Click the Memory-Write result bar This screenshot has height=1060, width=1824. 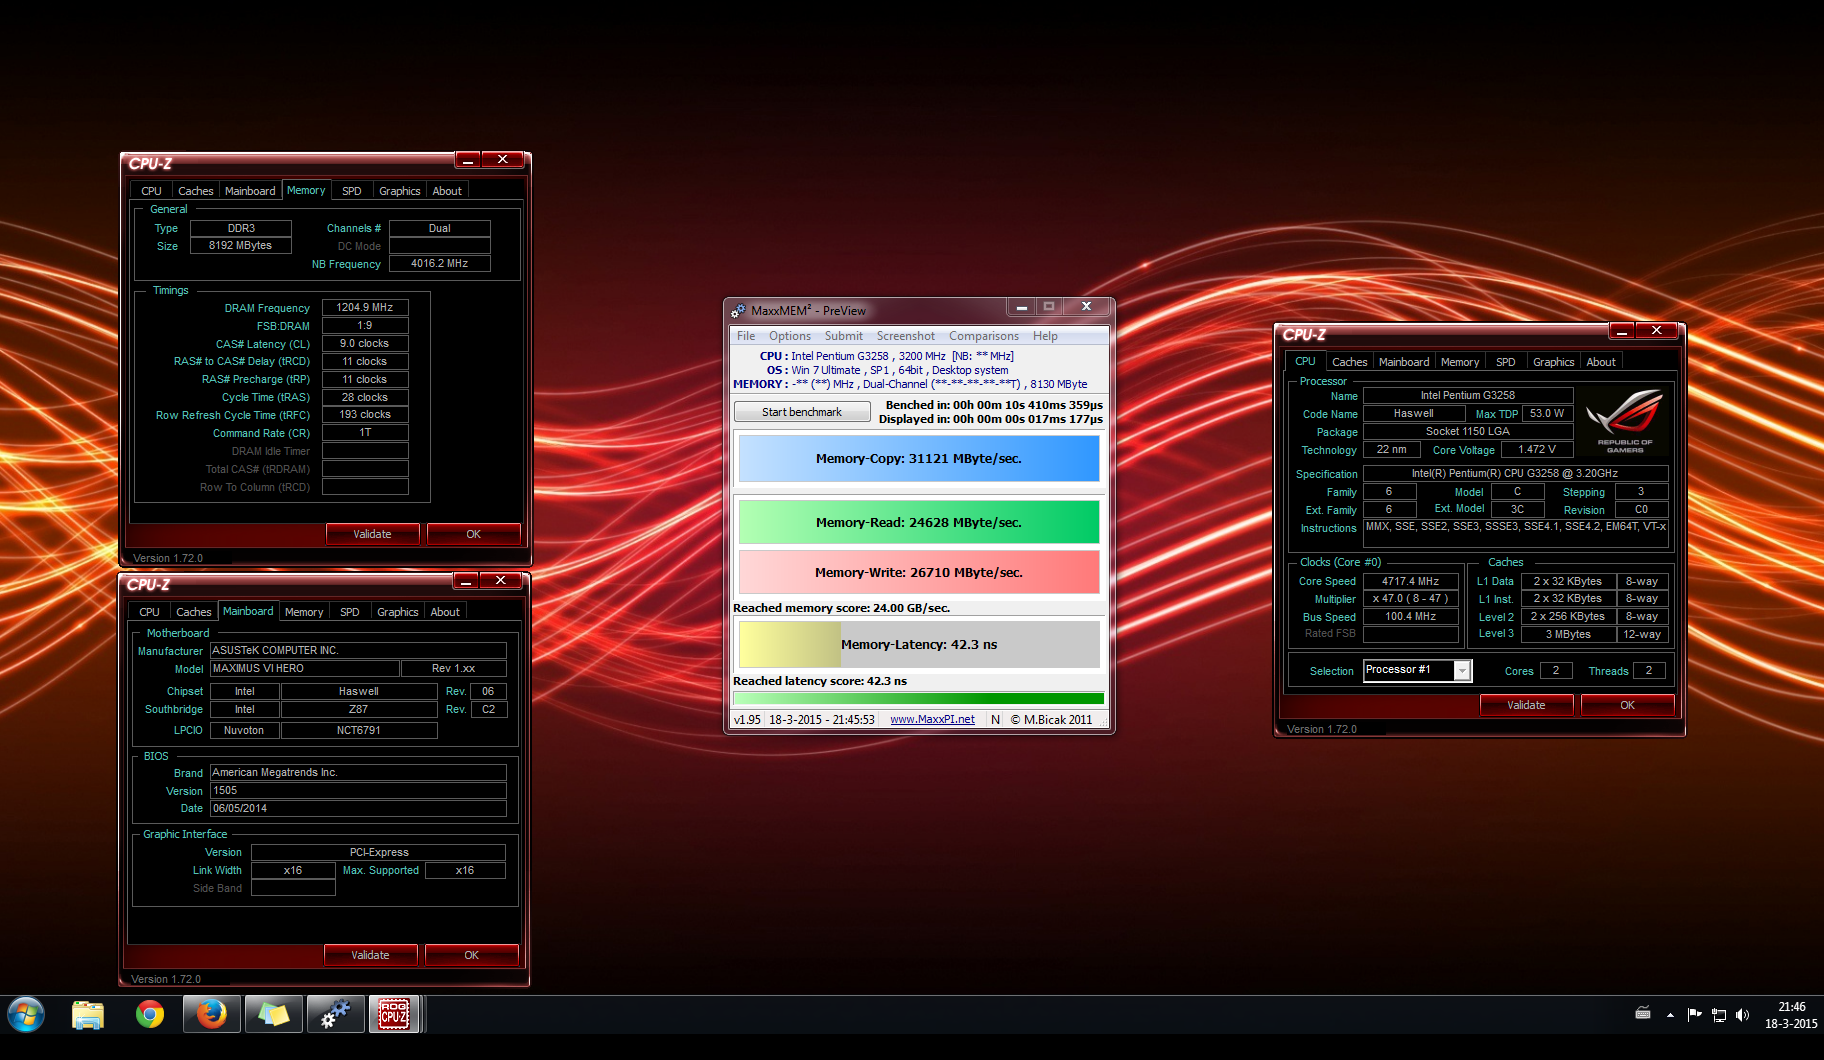[x=919, y=572]
